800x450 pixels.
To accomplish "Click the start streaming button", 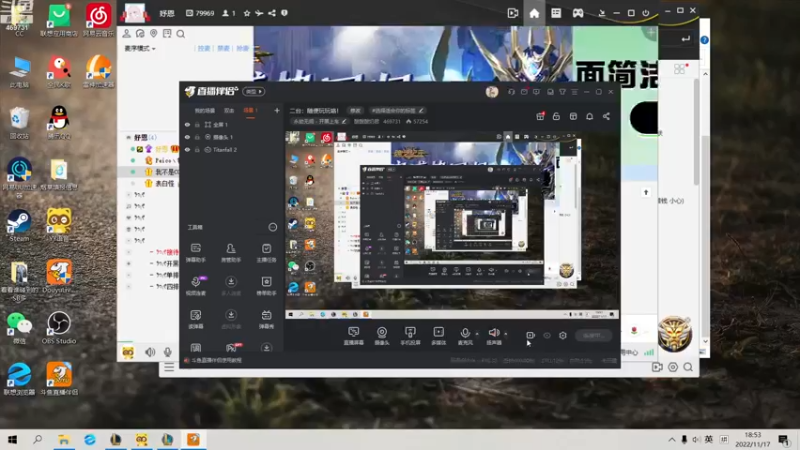I will (593, 335).
